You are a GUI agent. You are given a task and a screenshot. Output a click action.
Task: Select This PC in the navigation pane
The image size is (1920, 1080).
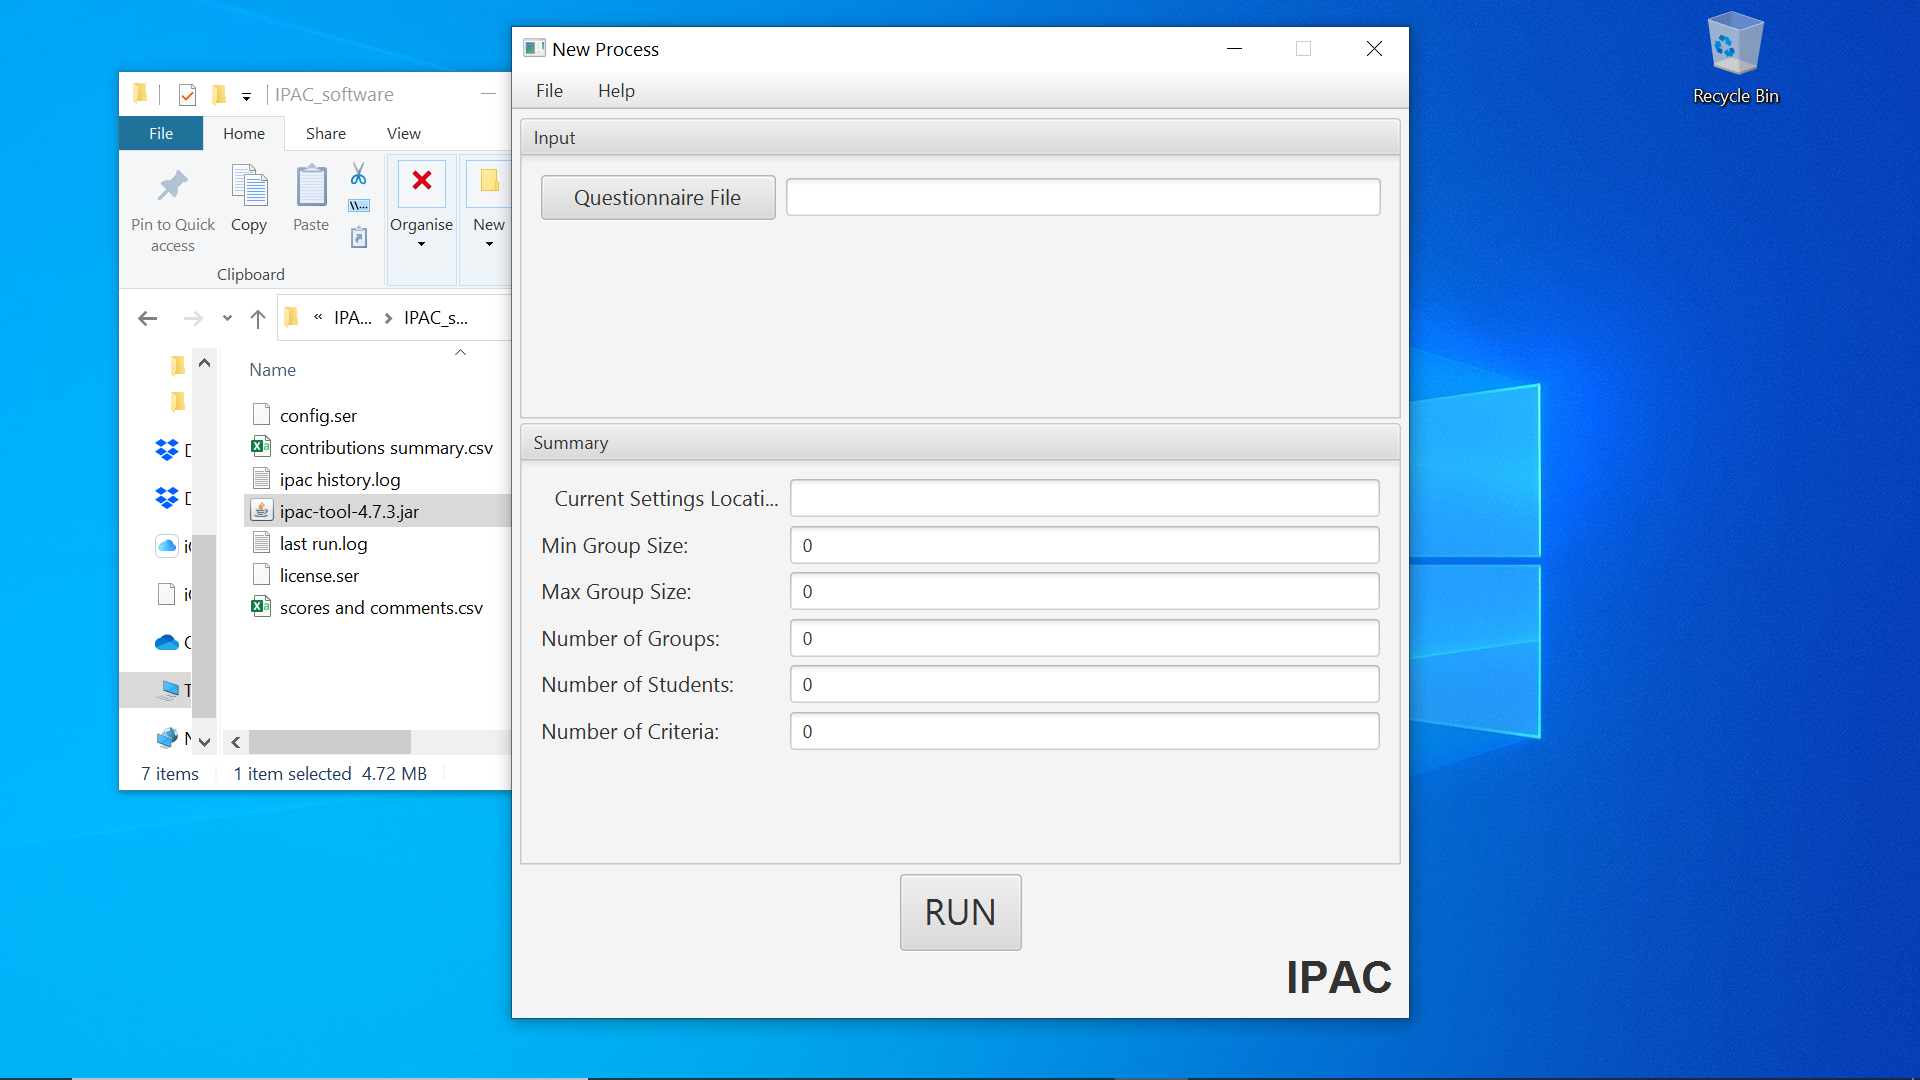point(168,690)
